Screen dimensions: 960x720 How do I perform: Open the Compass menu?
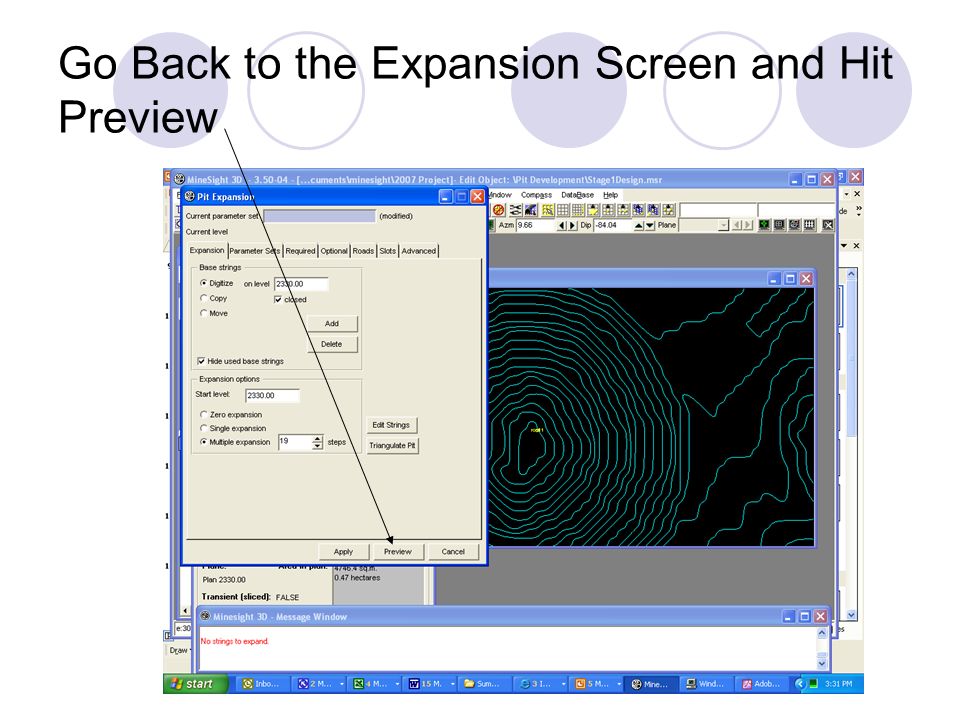coord(536,195)
